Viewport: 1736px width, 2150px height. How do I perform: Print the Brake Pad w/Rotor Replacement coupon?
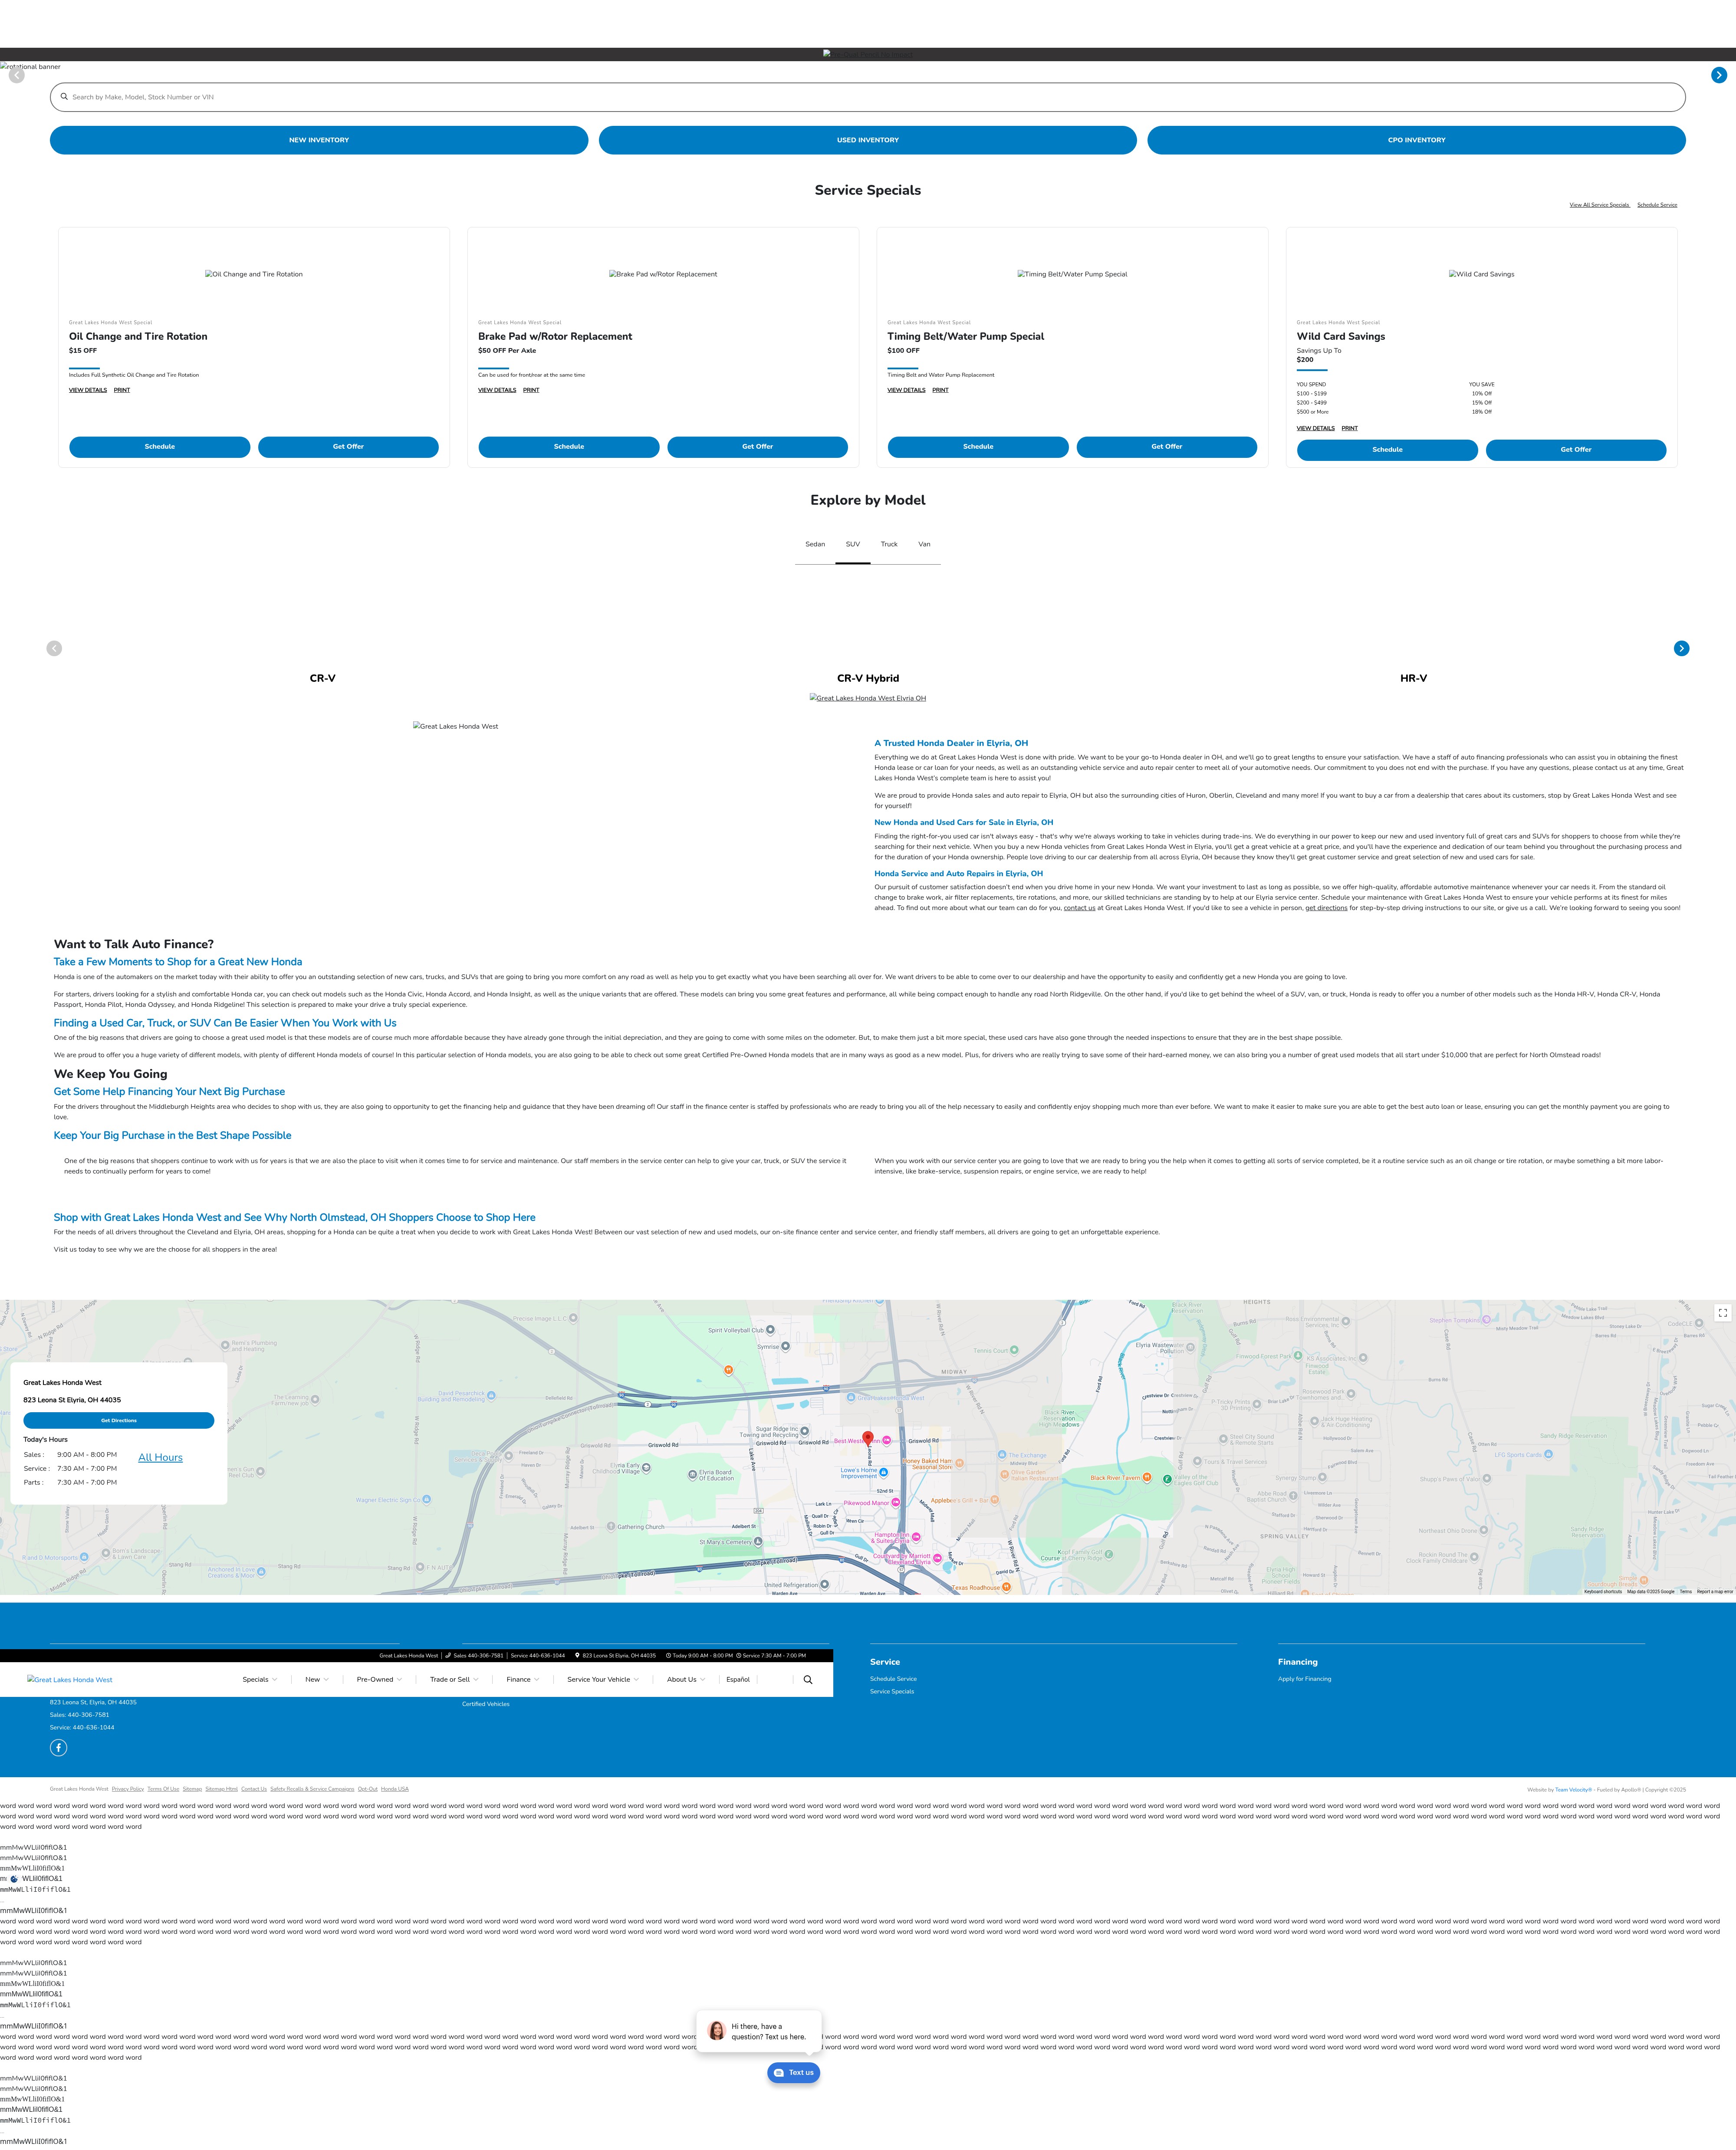tap(531, 390)
